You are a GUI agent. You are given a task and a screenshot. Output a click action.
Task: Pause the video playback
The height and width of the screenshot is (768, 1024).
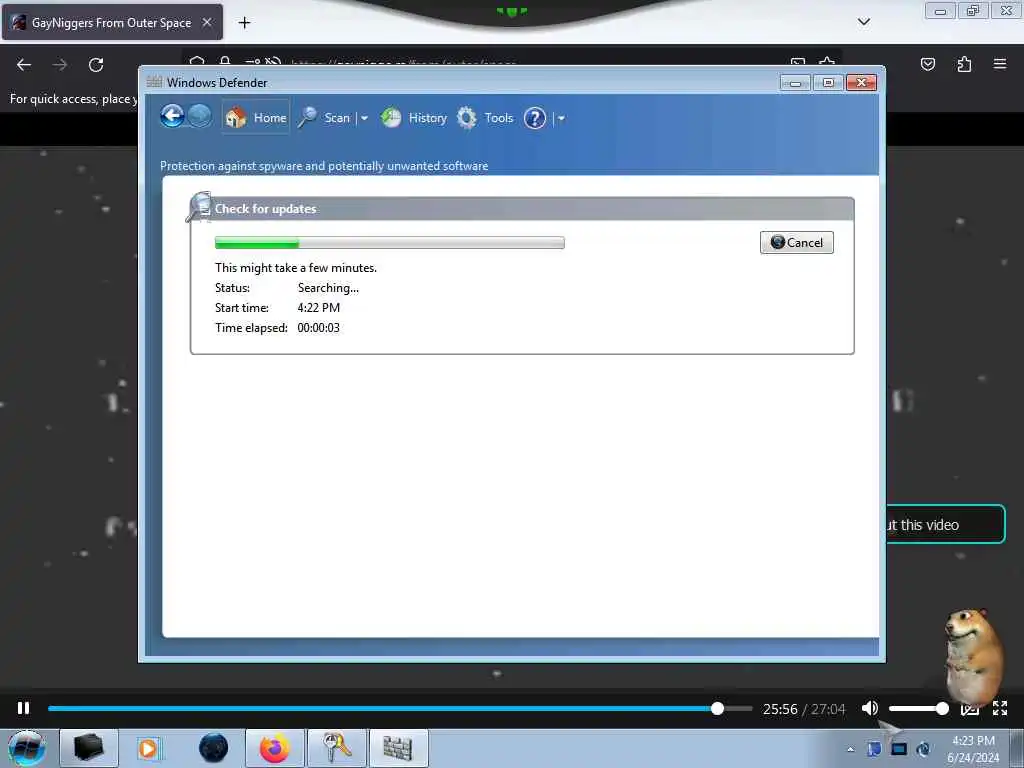point(24,708)
